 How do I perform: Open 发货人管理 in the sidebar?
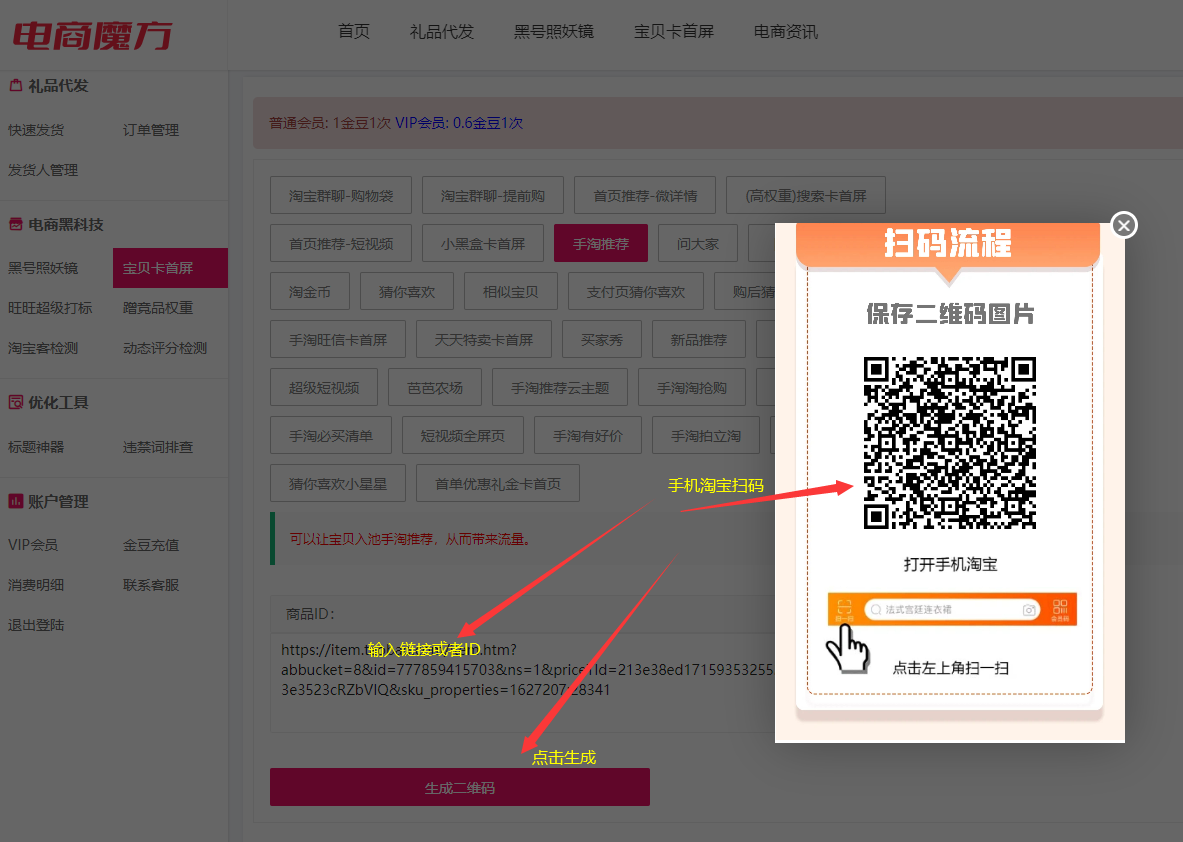click(43, 170)
